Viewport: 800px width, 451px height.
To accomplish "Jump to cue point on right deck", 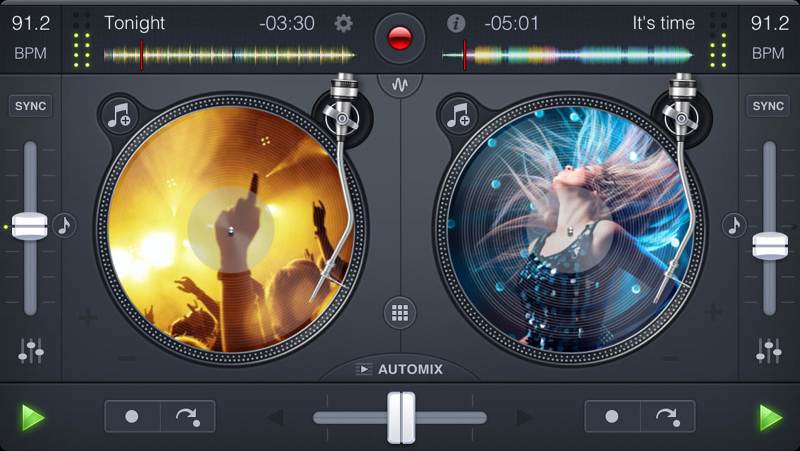I will tap(668, 417).
